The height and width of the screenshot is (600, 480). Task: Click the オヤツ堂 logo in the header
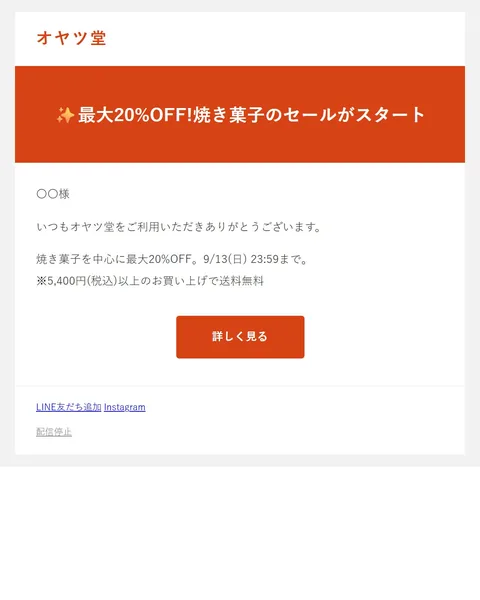71,38
